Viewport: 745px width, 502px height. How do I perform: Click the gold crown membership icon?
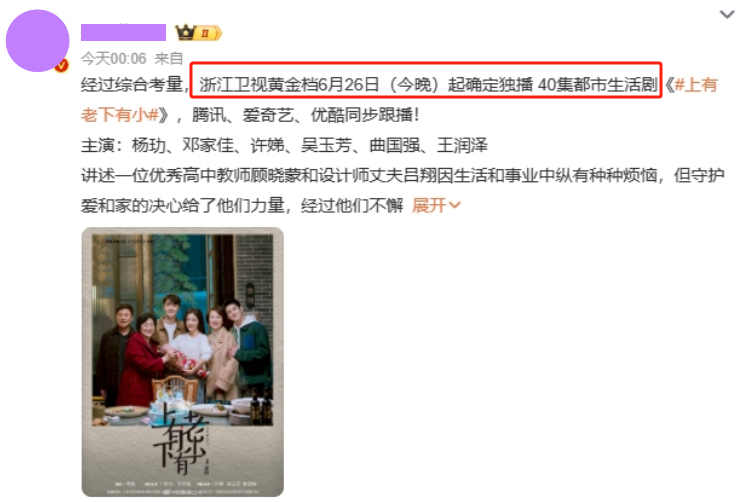[185, 32]
